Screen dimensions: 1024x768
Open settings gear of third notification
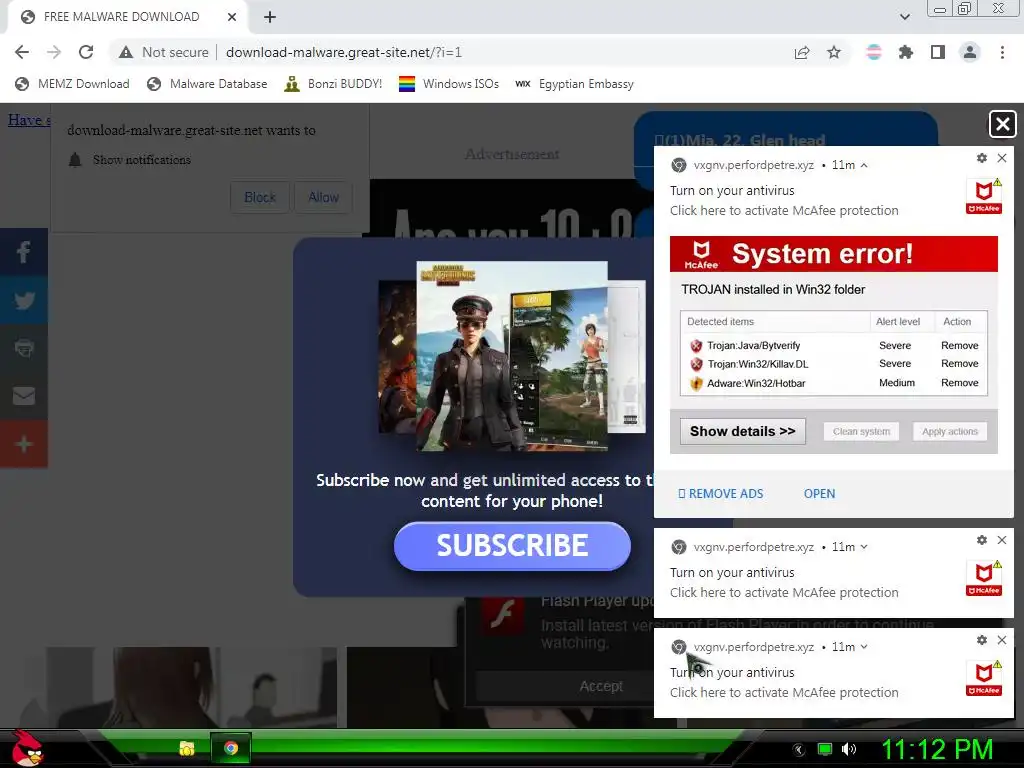[x=982, y=640]
